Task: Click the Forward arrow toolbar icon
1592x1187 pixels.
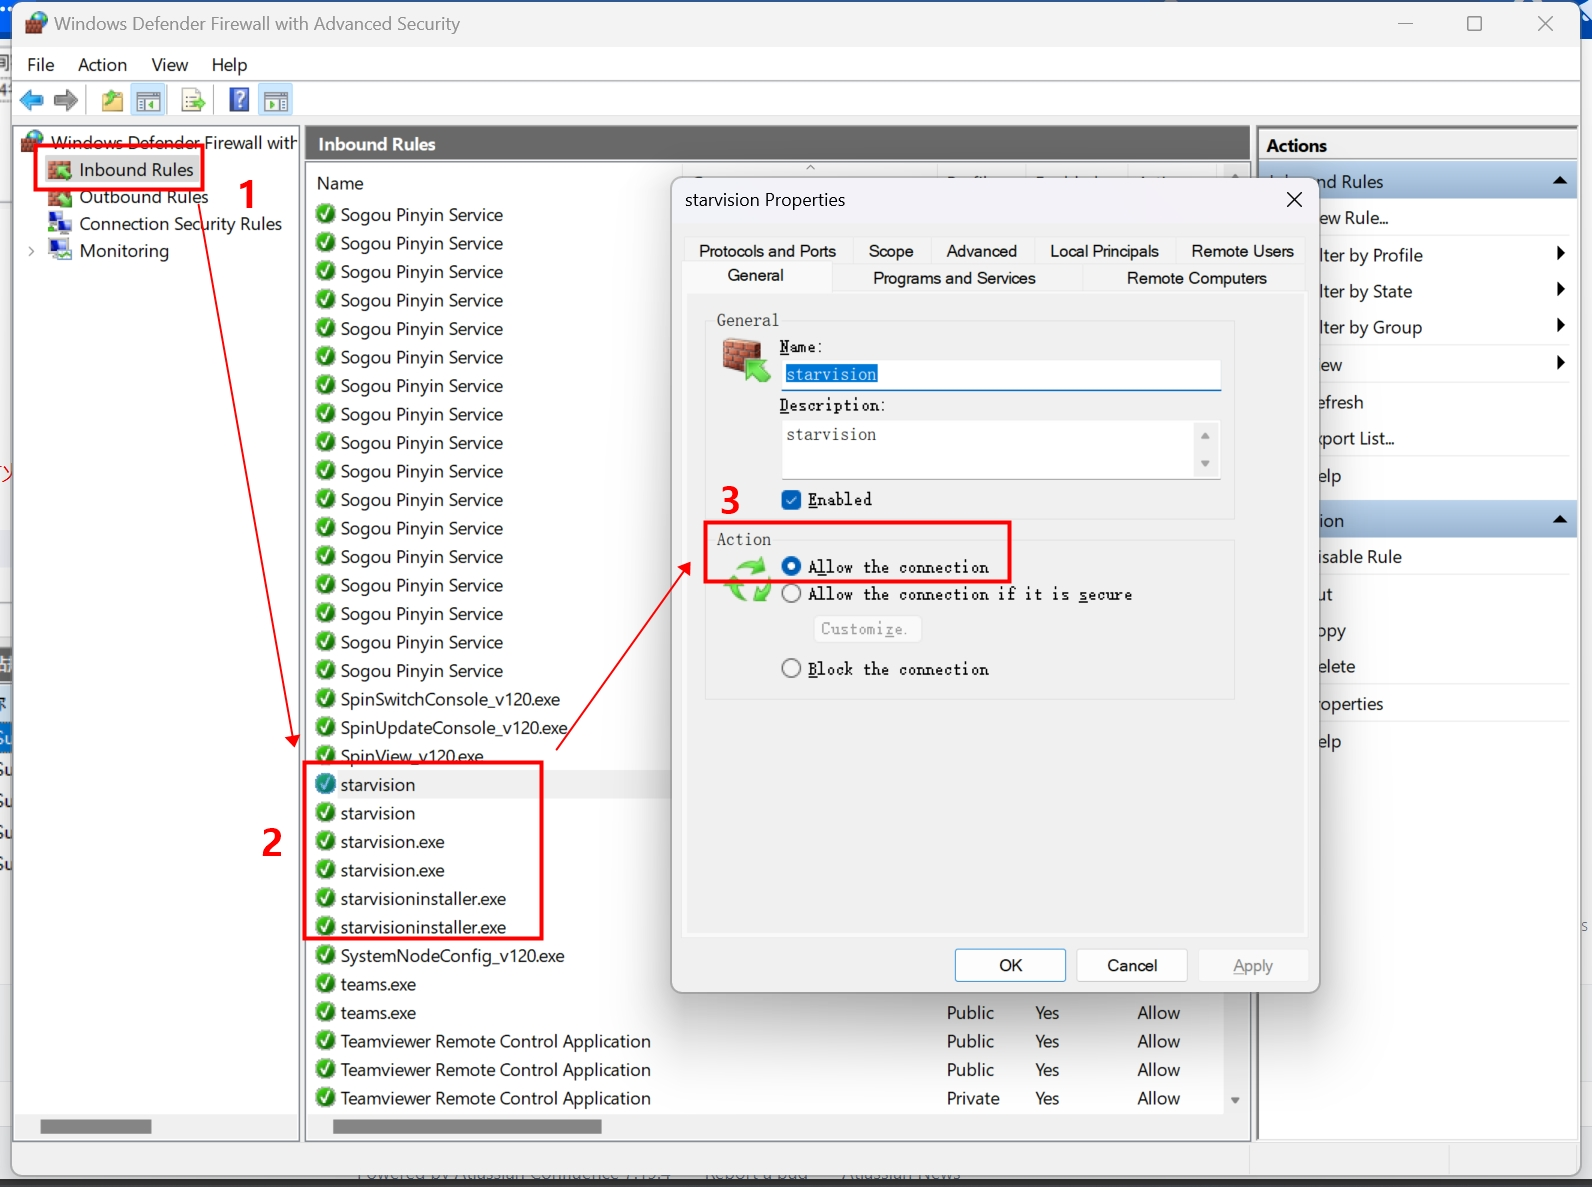Action: coord(66,100)
